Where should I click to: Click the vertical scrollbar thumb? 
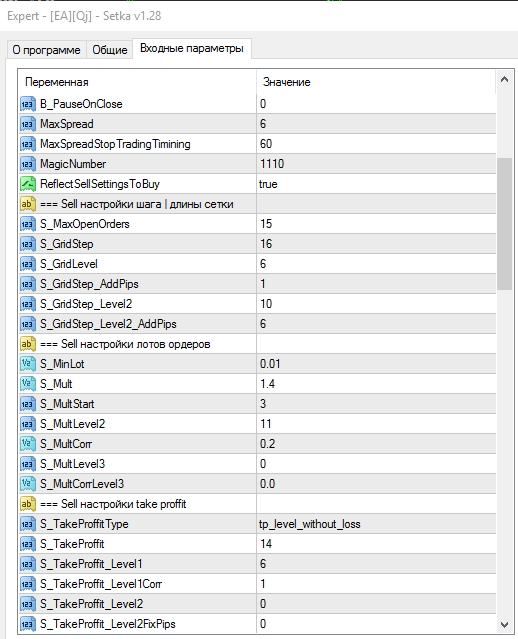pyautogui.click(x=504, y=224)
